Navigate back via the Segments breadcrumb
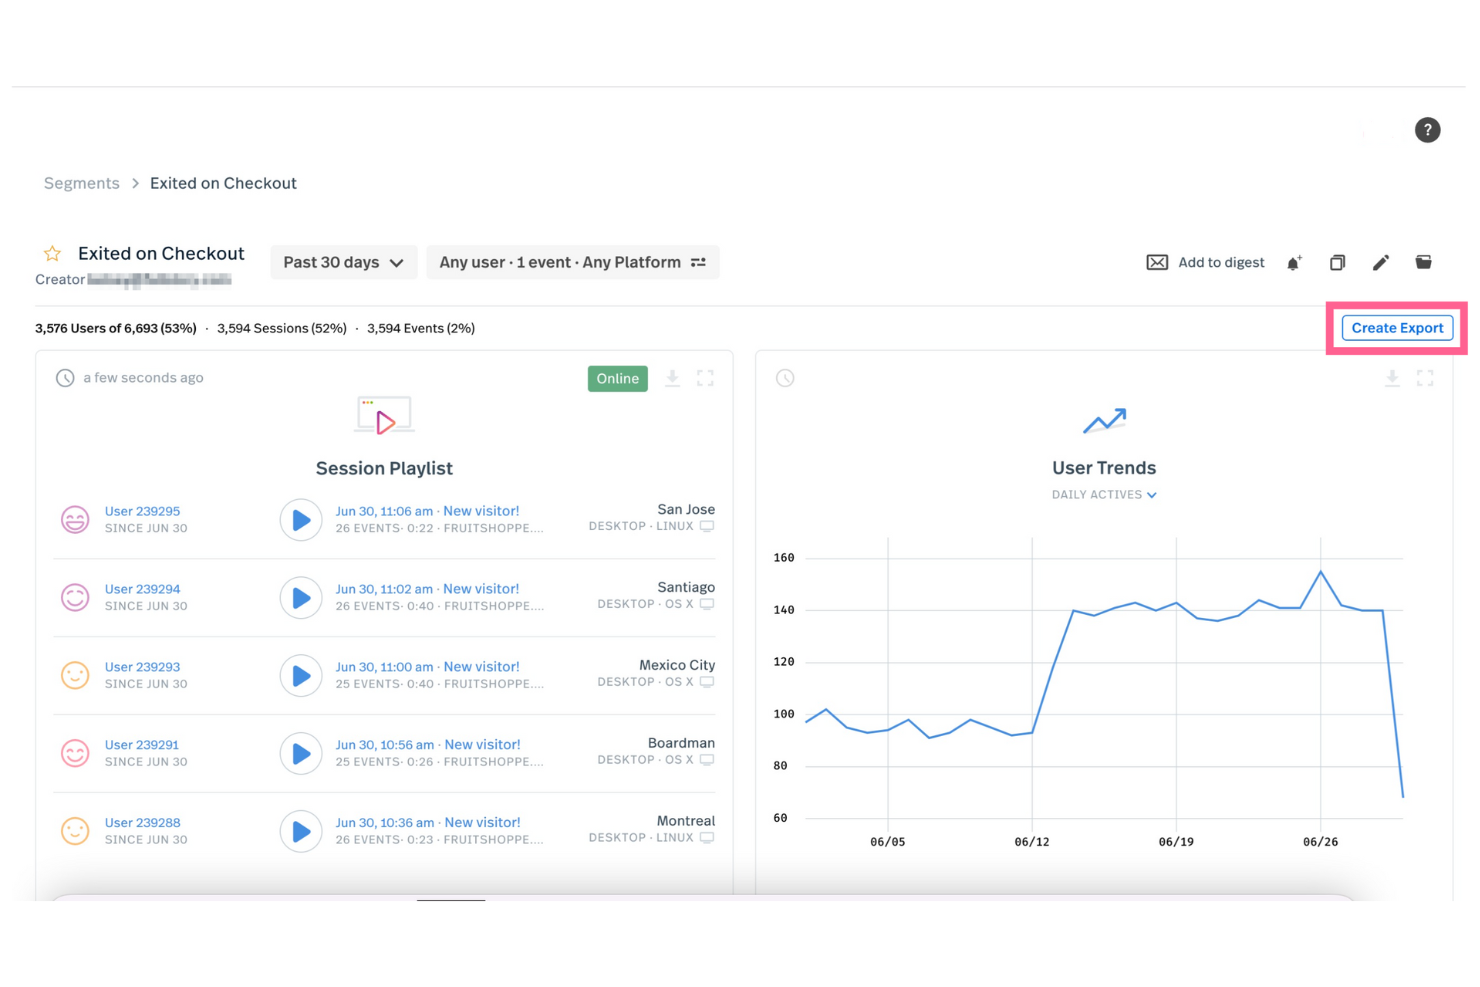This screenshot has width=1480, height=987. [x=81, y=183]
